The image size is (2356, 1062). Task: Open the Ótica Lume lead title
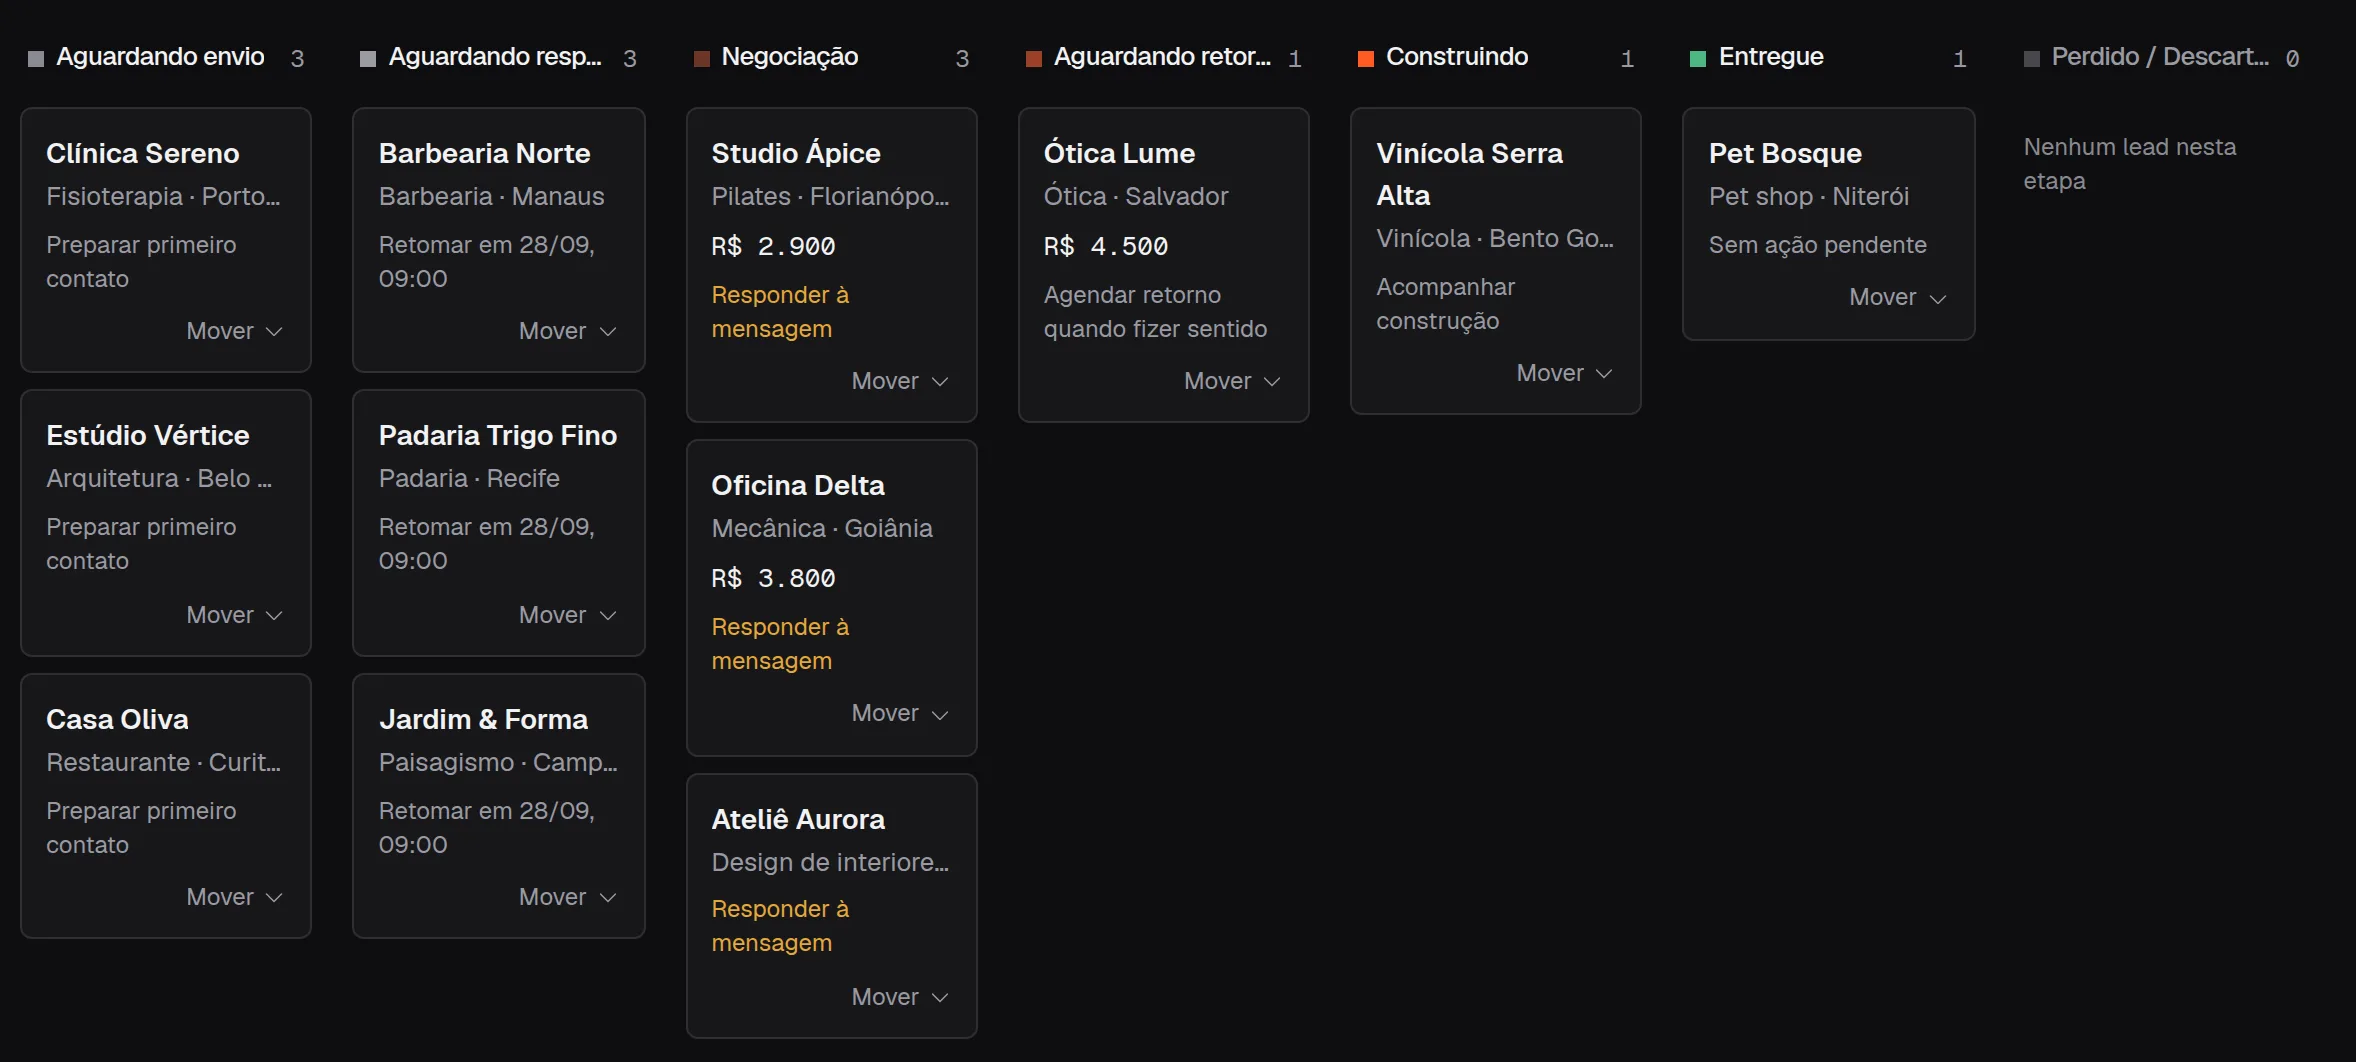pos(1119,153)
